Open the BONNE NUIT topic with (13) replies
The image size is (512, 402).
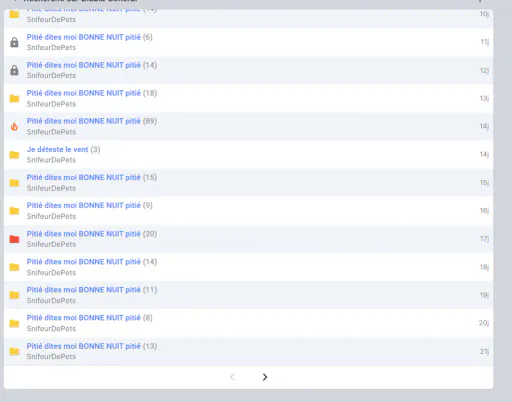pos(84,346)
